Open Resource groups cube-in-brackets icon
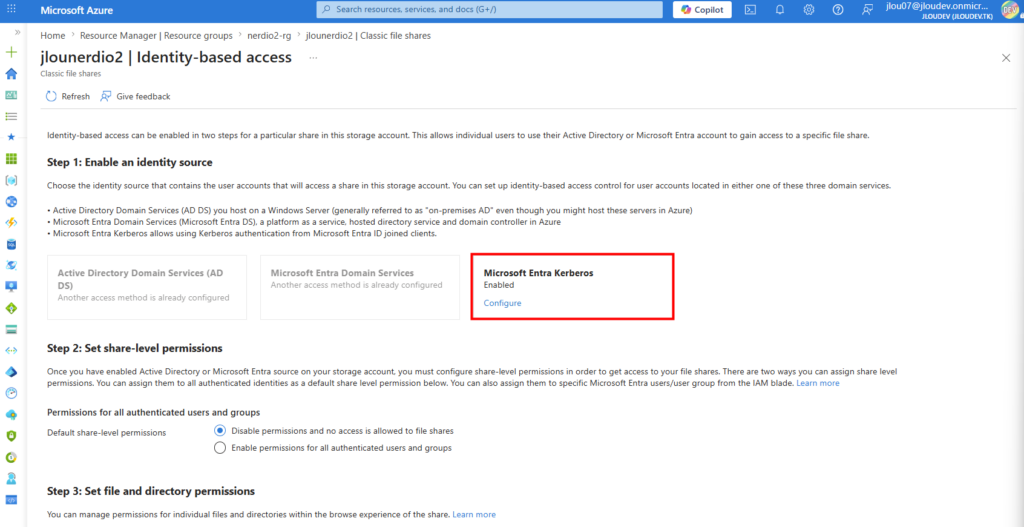The width and height of the screenshot is (1024, 527). coord(11,180)
